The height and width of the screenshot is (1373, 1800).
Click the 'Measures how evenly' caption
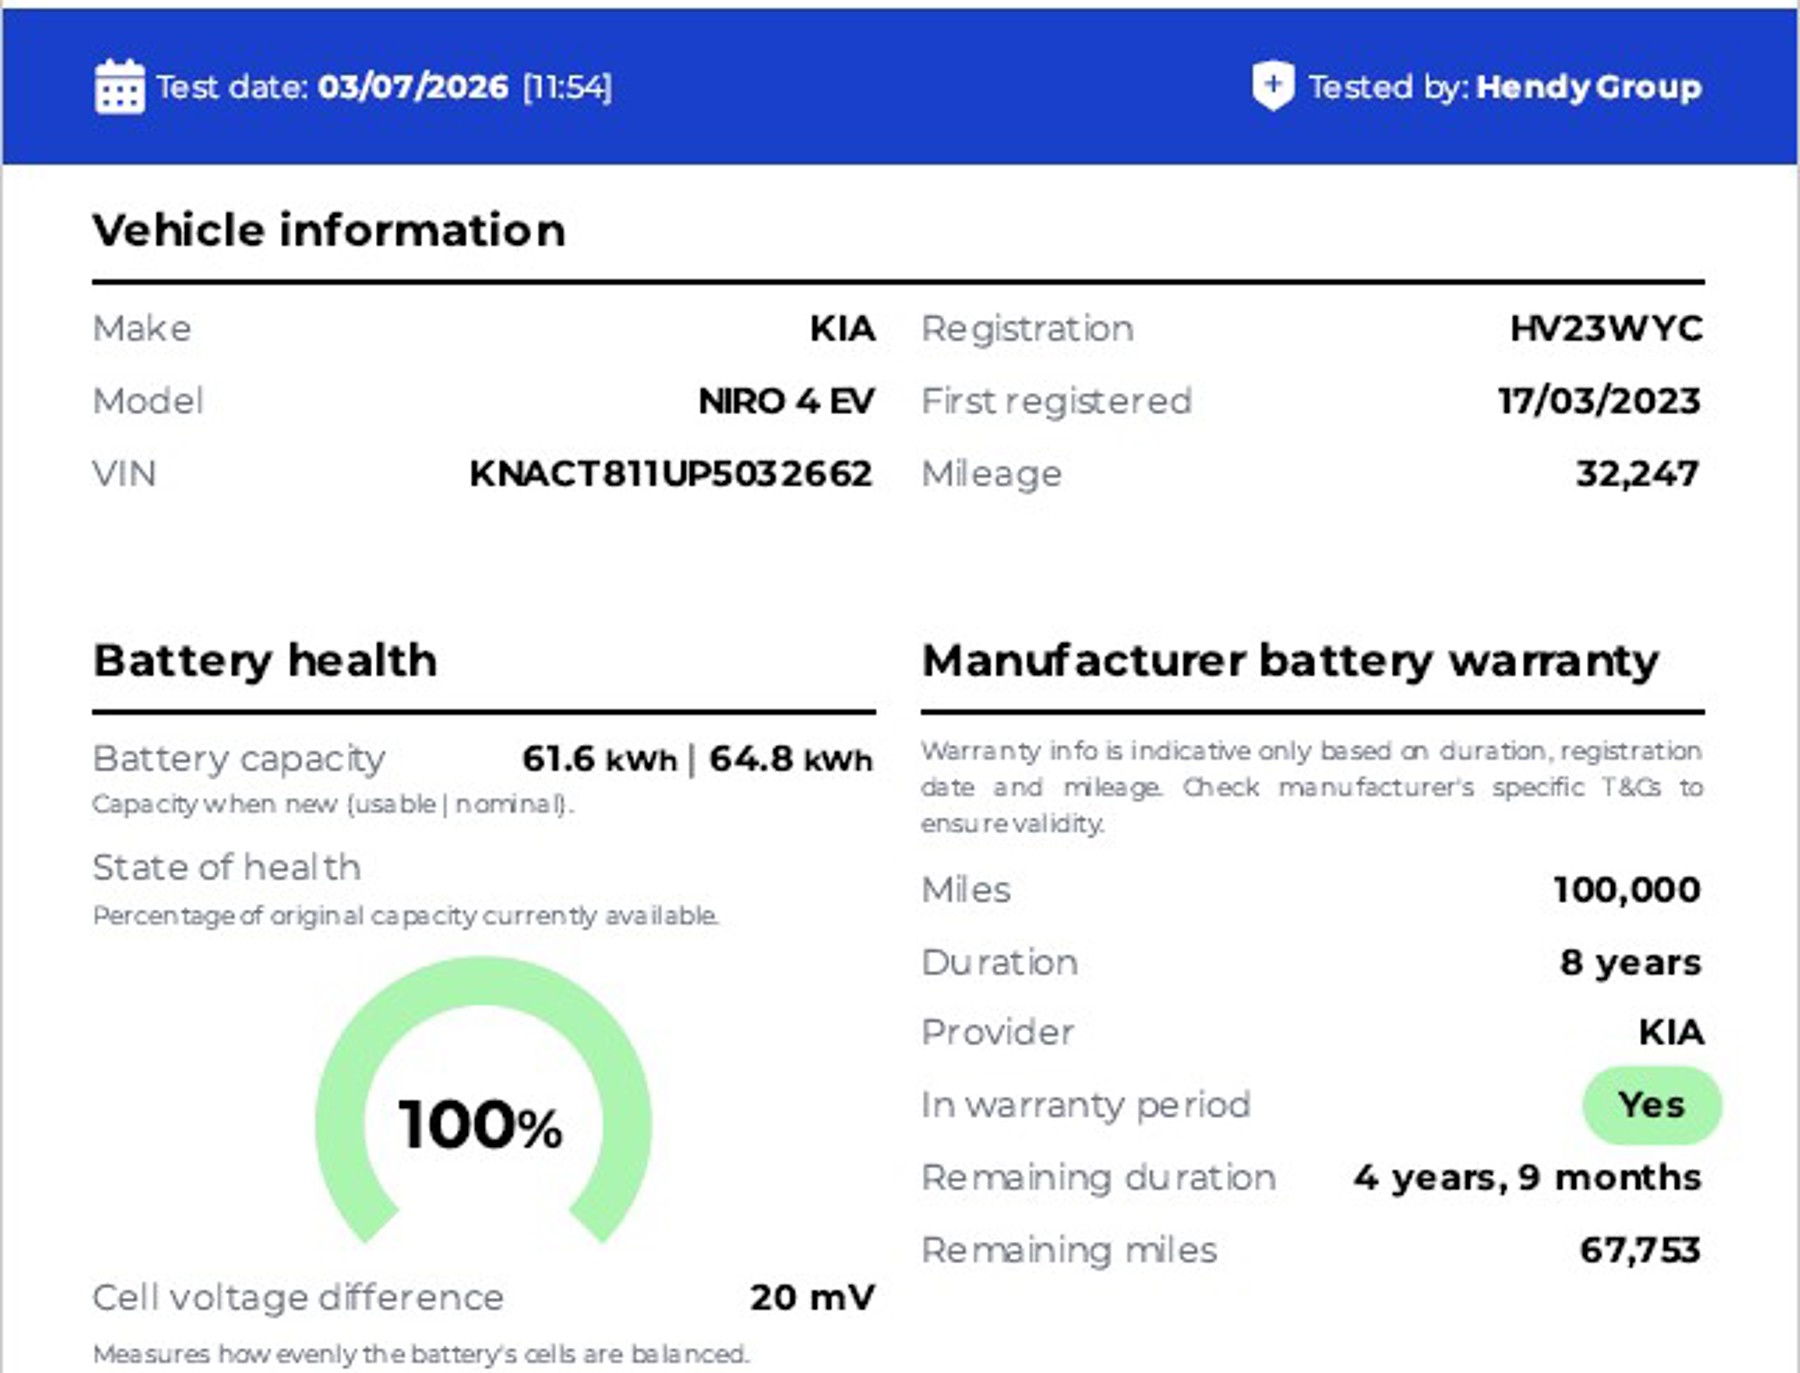(x=421, y=1354)
